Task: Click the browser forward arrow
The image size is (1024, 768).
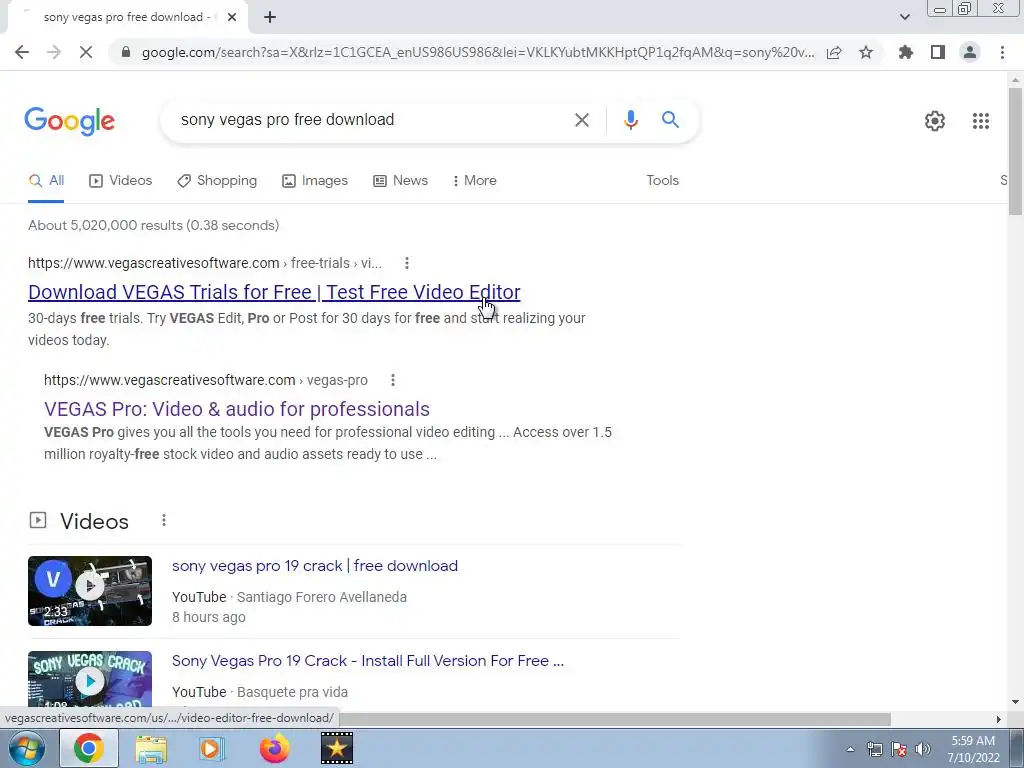Action: click(54, 52)
